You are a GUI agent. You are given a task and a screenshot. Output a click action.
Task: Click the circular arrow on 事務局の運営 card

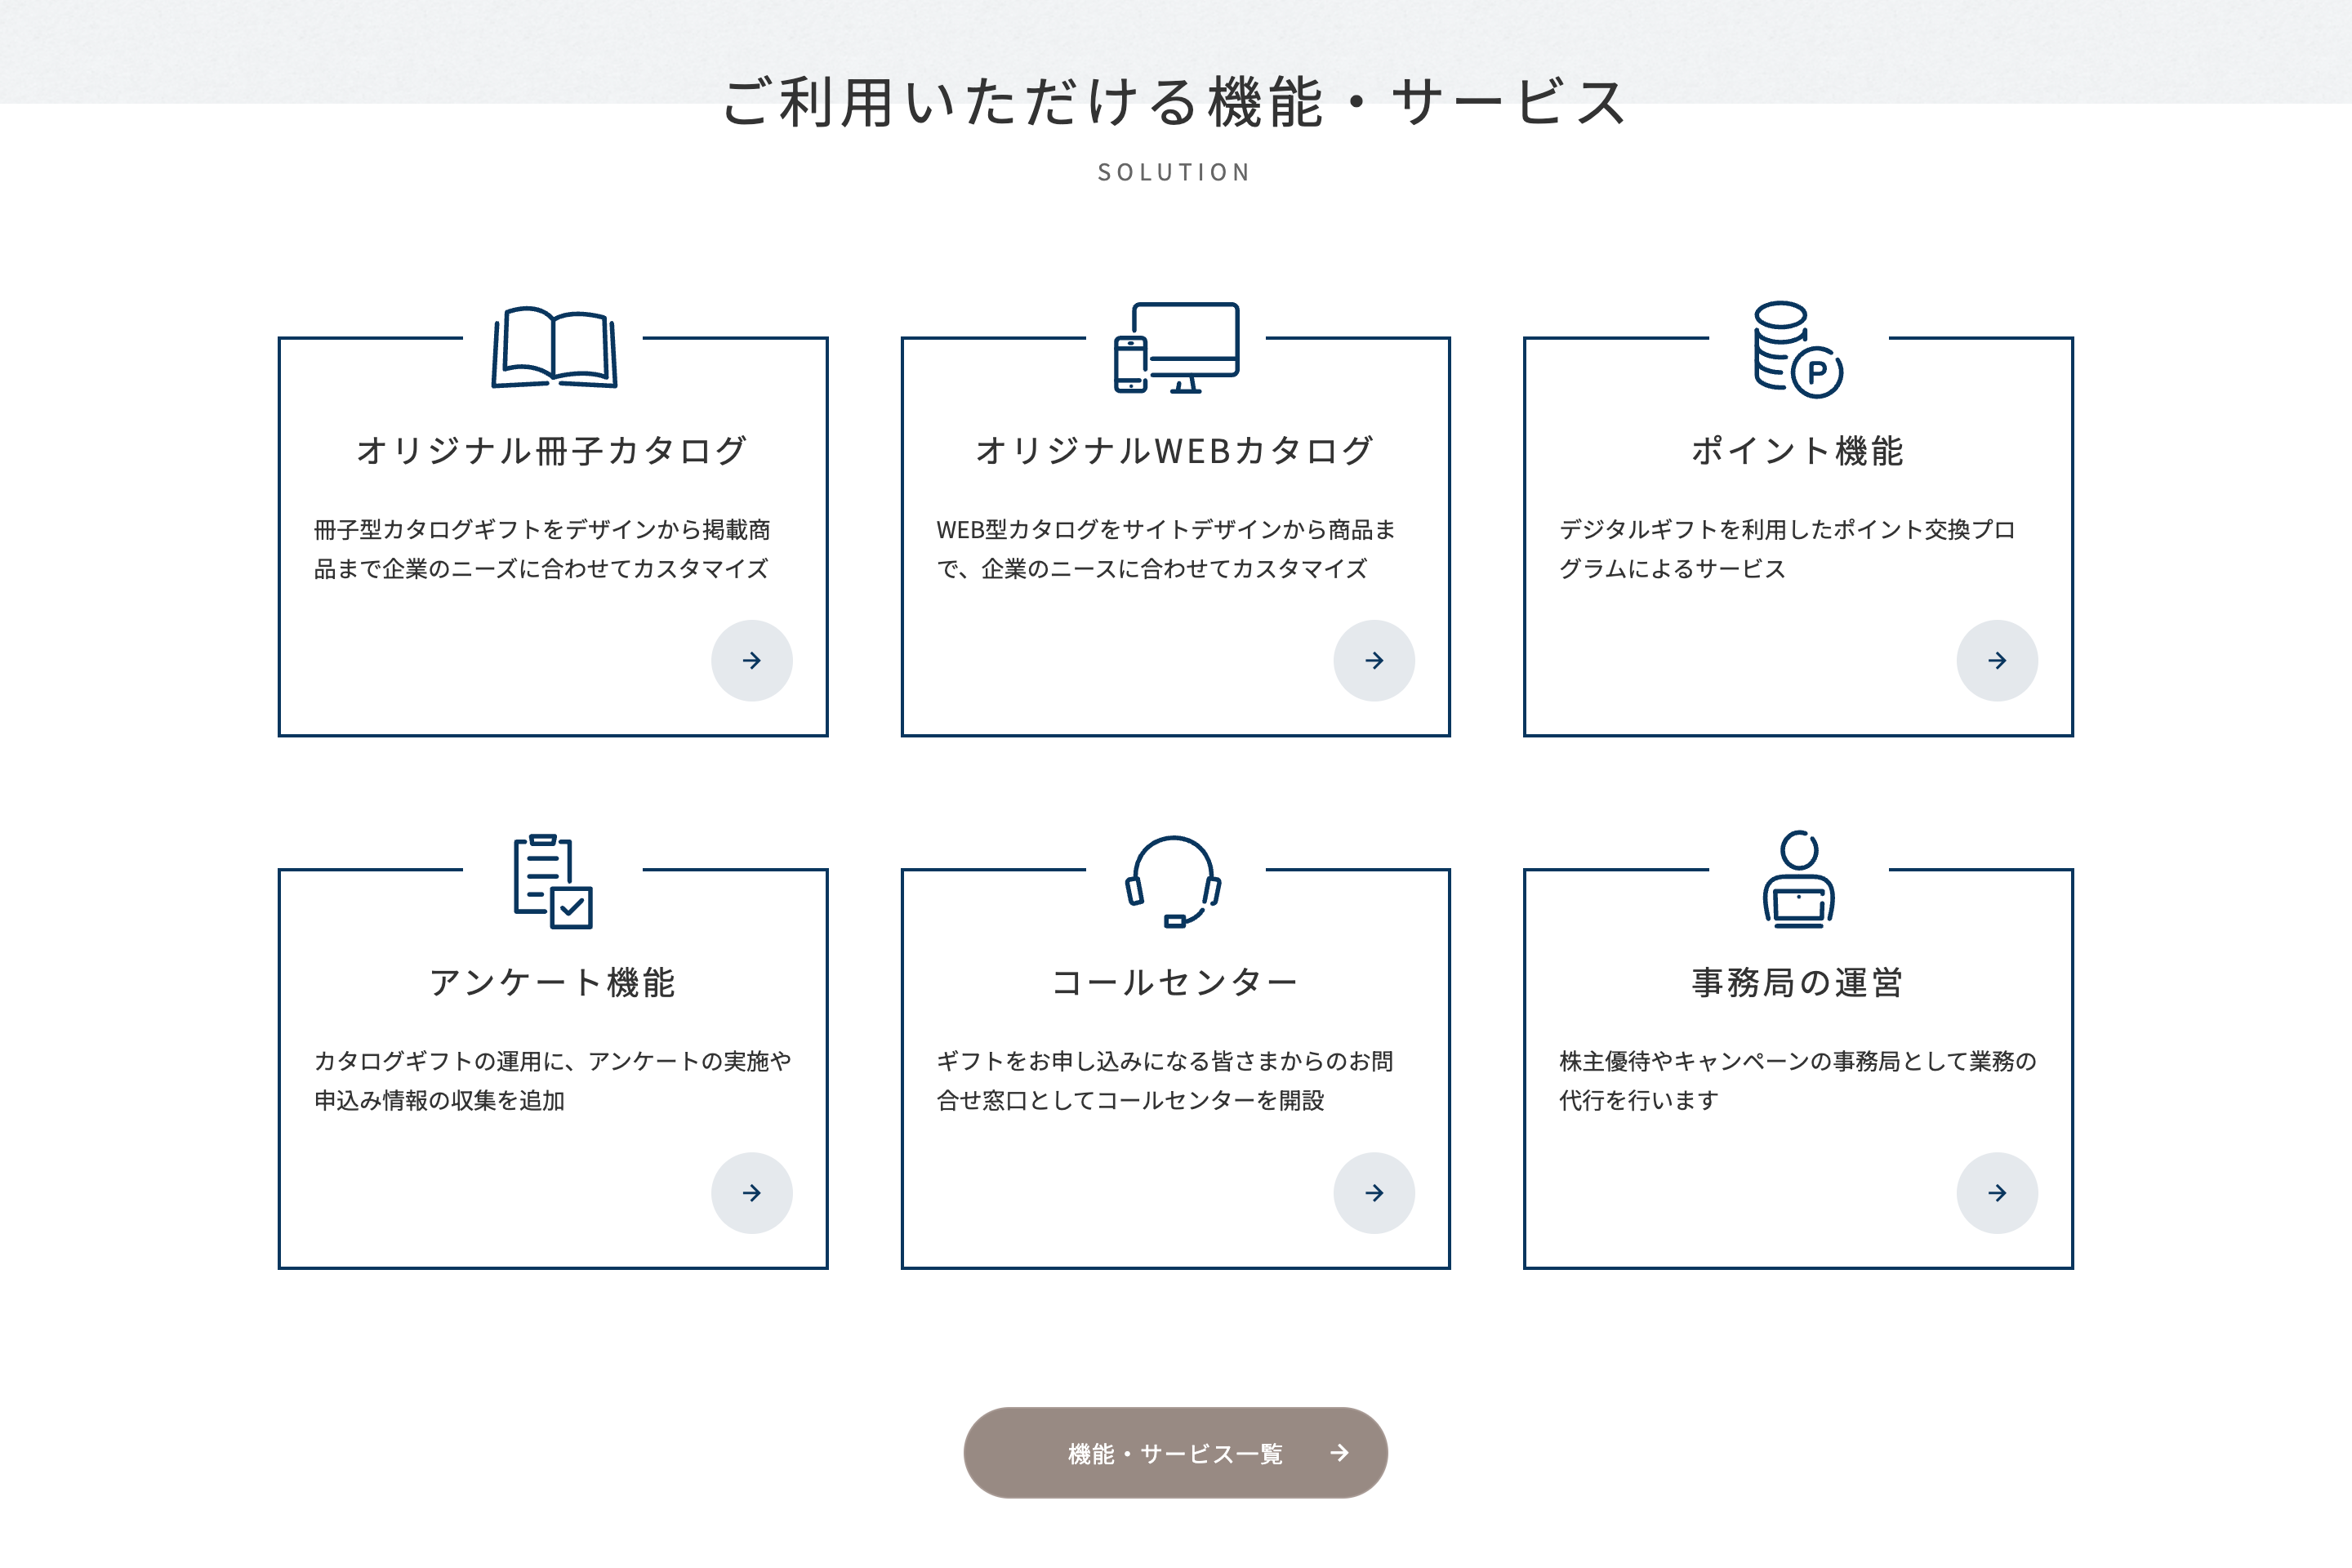click(x=1997, y=1192)
